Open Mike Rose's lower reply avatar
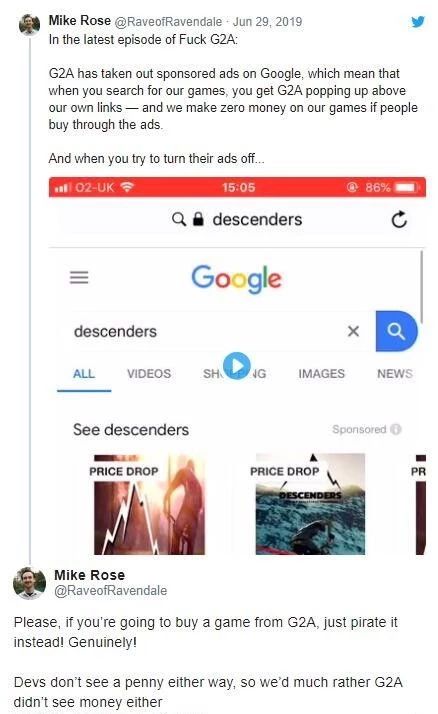Viewport: 438px width, 714px height. 30,583
